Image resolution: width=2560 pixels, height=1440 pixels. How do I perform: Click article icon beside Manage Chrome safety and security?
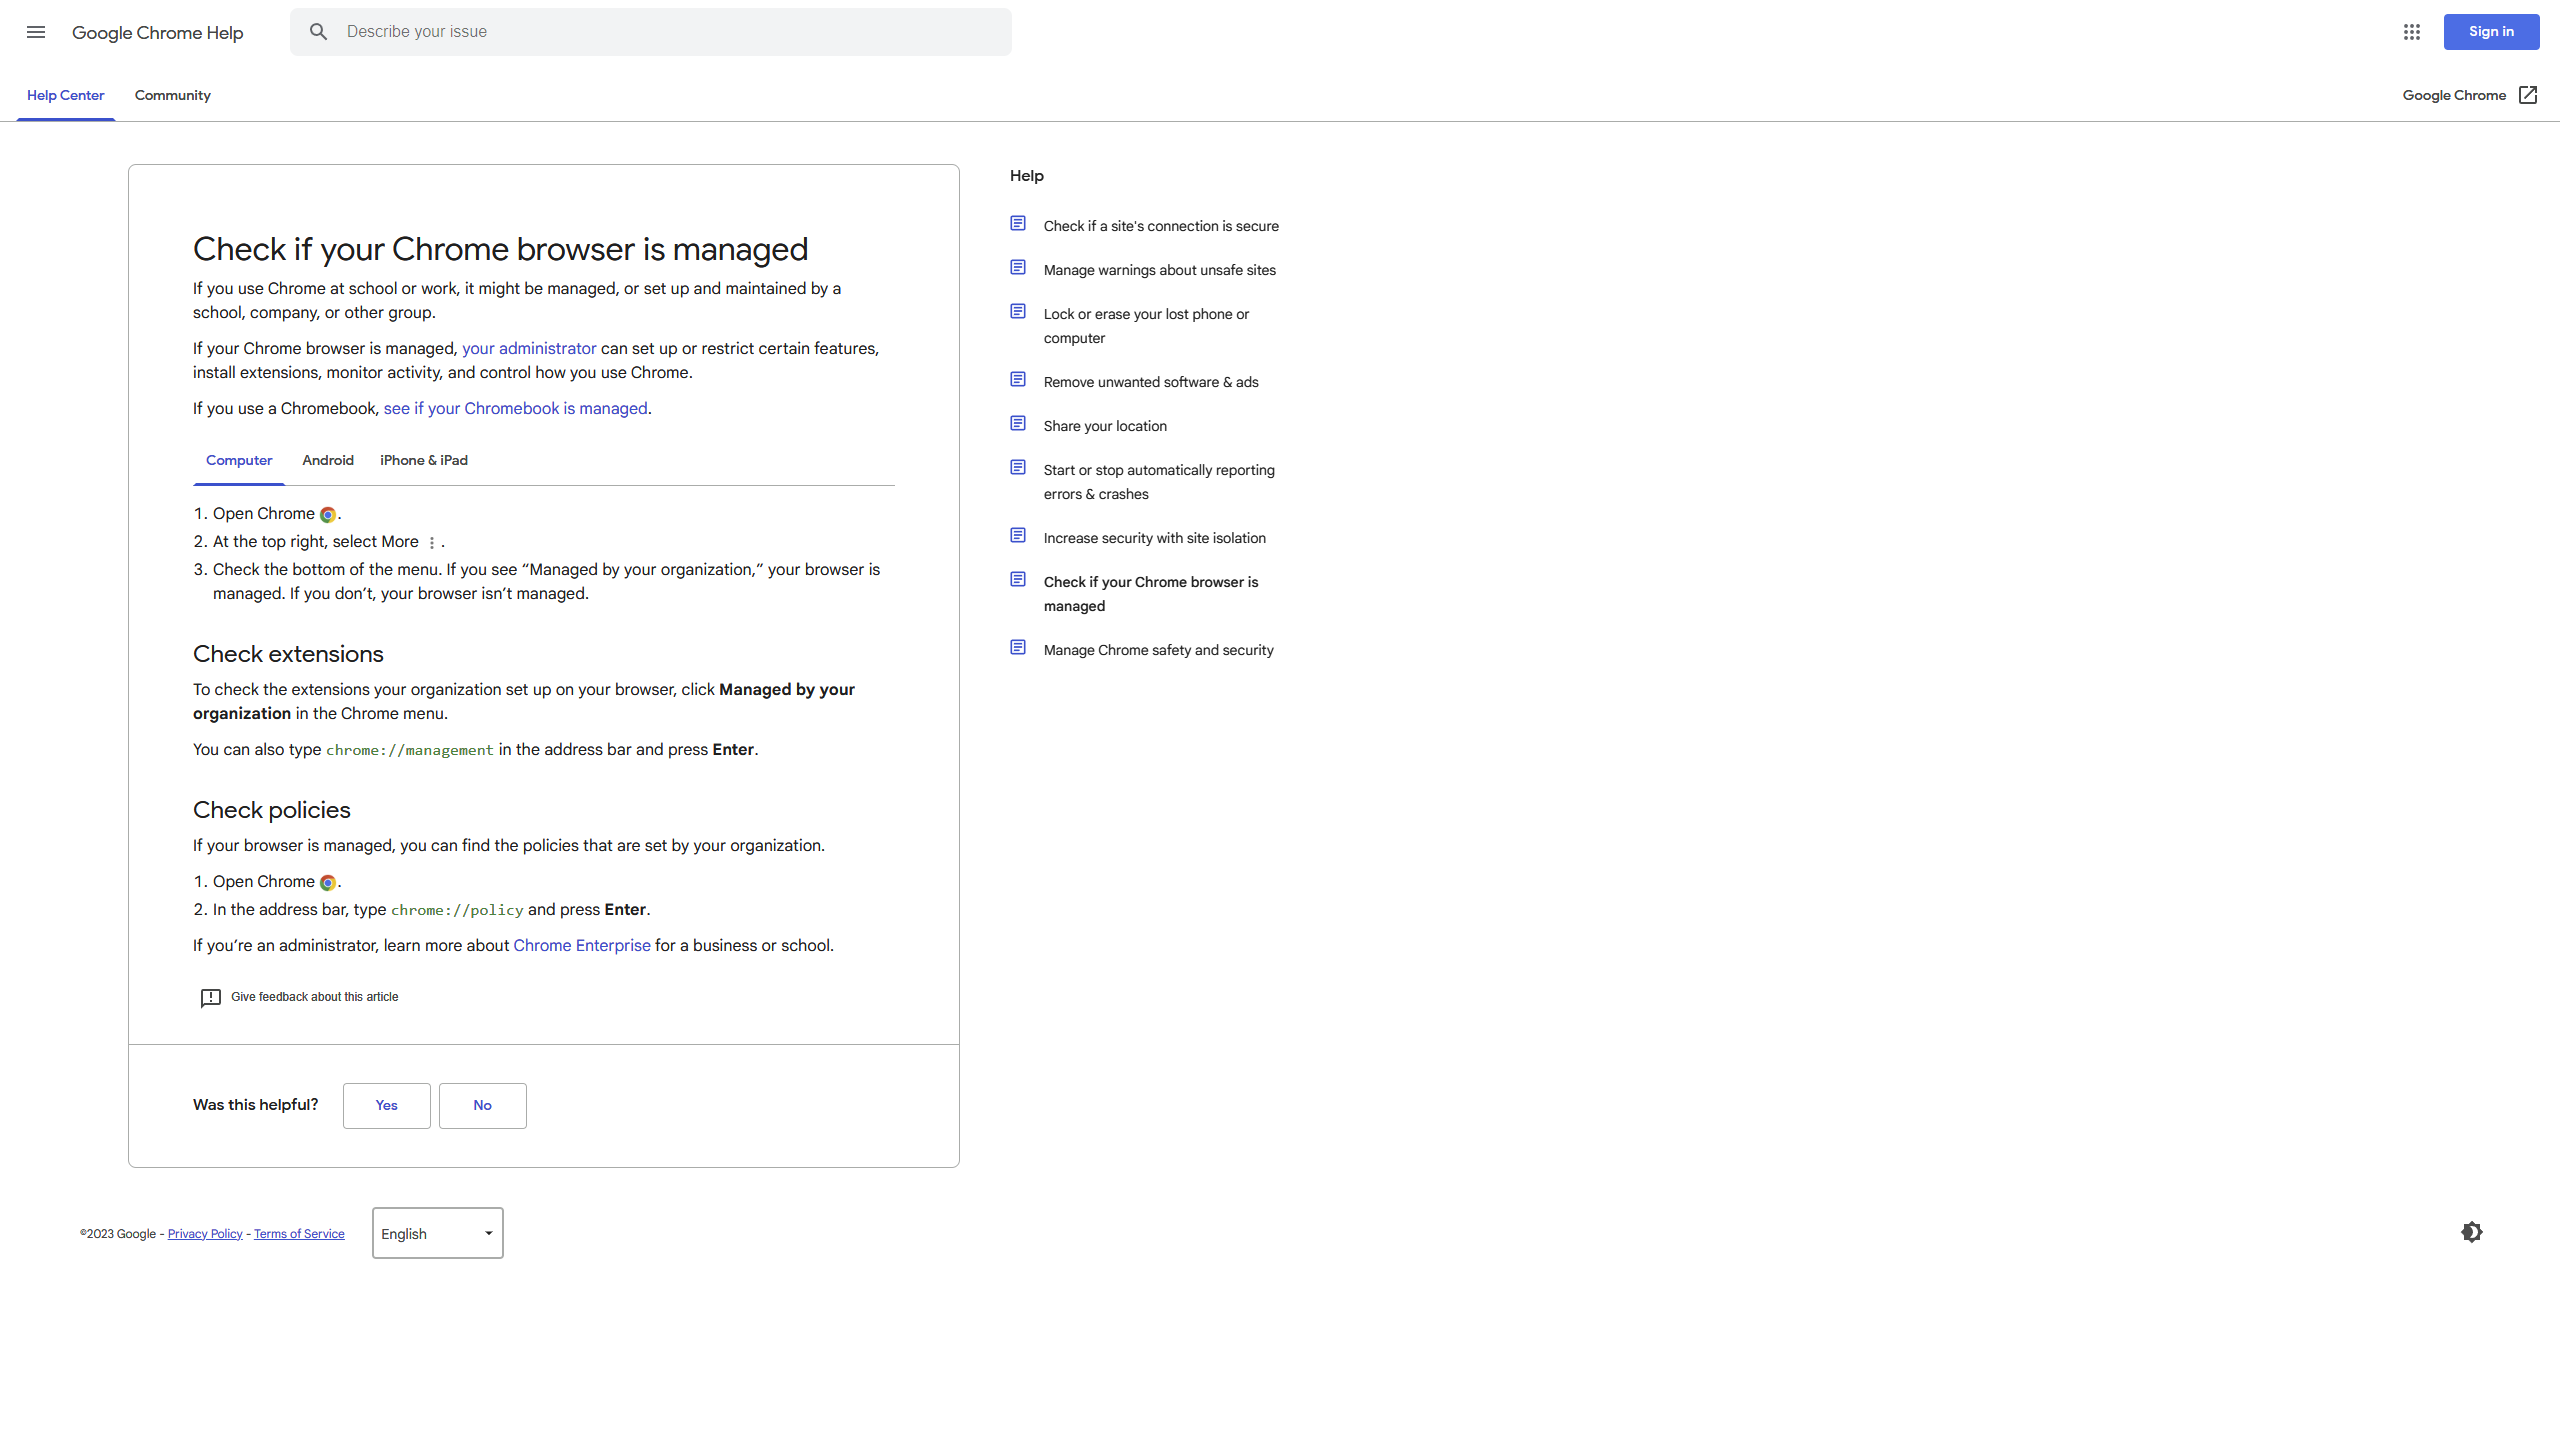[x=1018, y=648]
